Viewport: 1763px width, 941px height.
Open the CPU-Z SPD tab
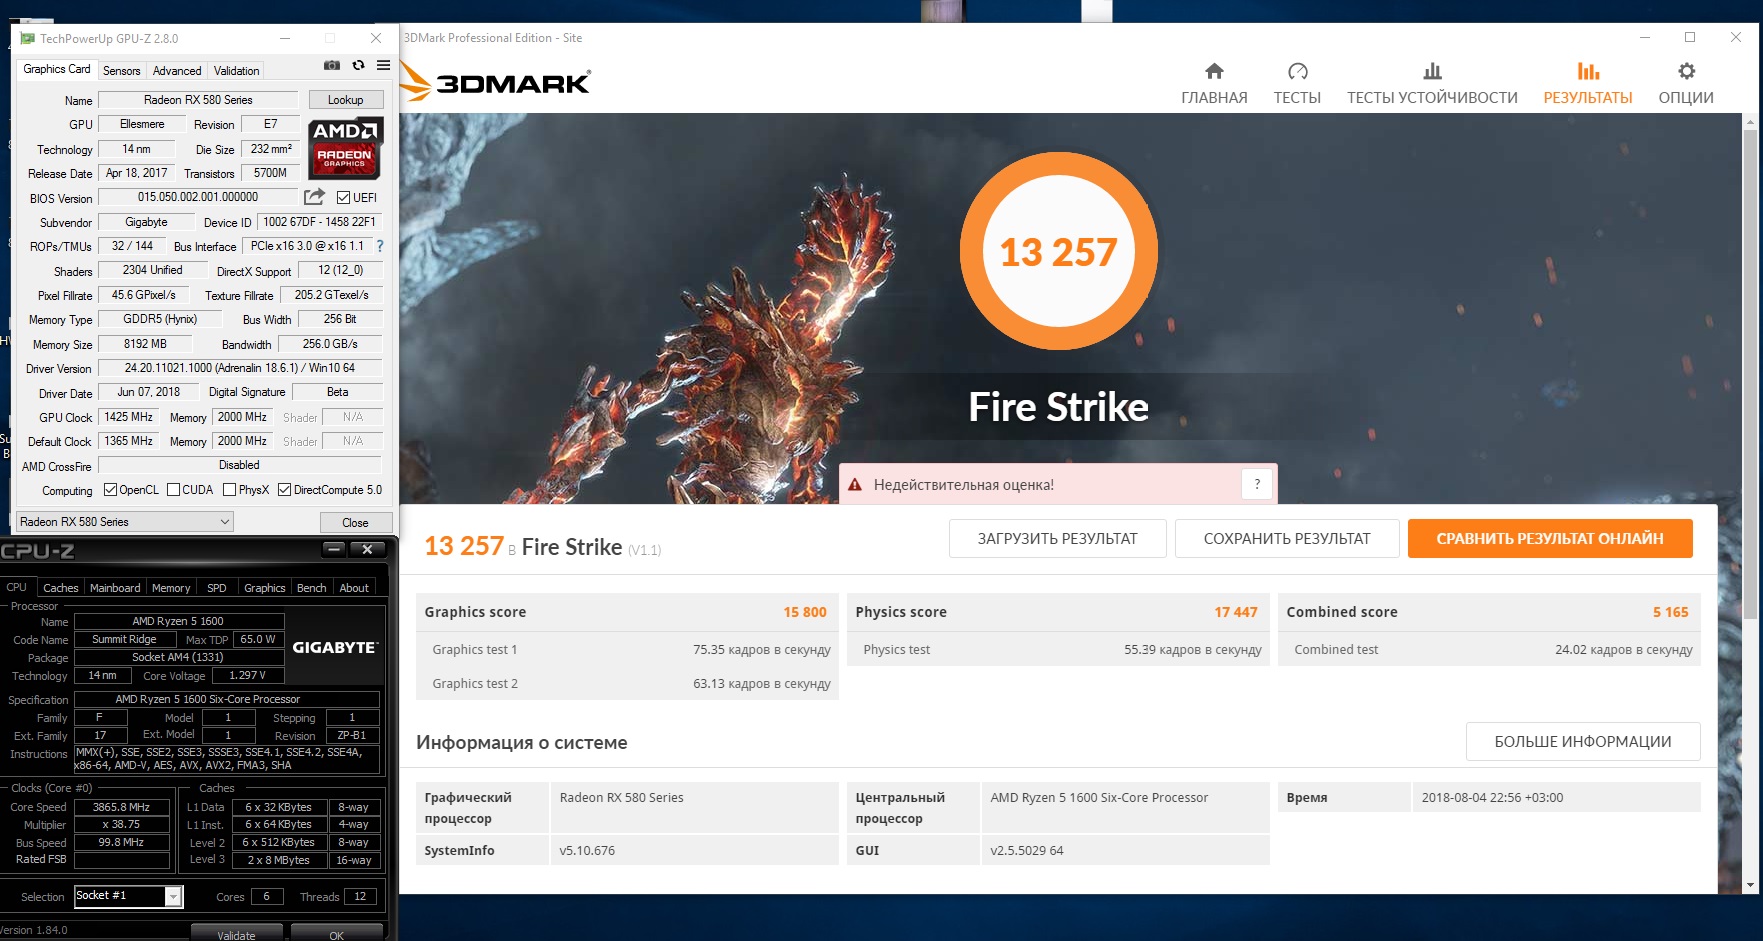click(x=217, y=588)
